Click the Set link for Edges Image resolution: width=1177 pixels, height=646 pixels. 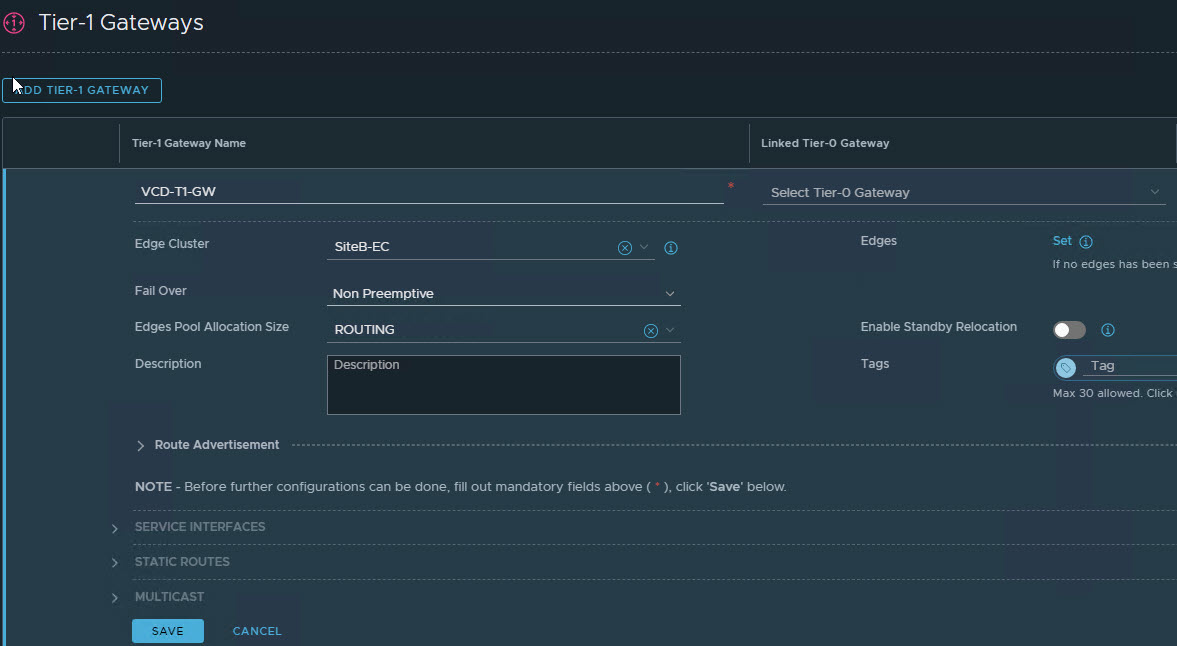[x=1062, y=241]
